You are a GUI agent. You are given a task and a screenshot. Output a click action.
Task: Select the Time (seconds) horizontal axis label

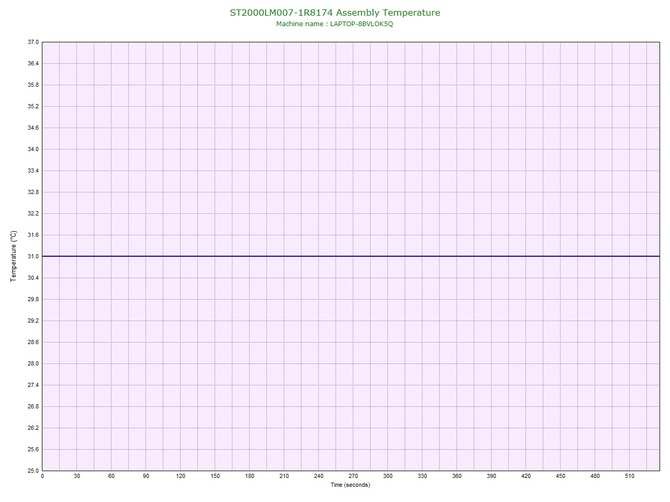[350, 485]
